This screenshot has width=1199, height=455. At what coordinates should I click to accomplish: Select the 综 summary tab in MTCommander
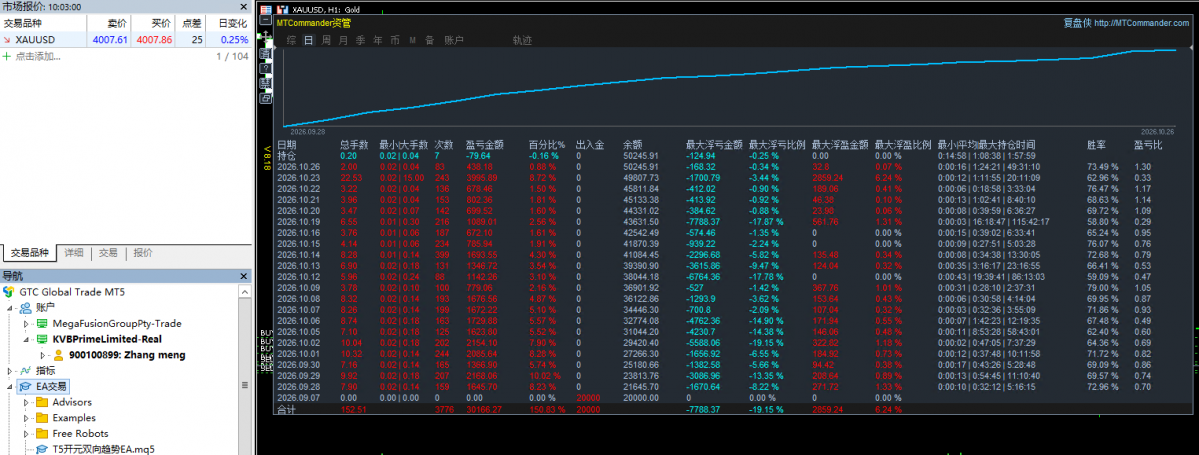[291, 41]
